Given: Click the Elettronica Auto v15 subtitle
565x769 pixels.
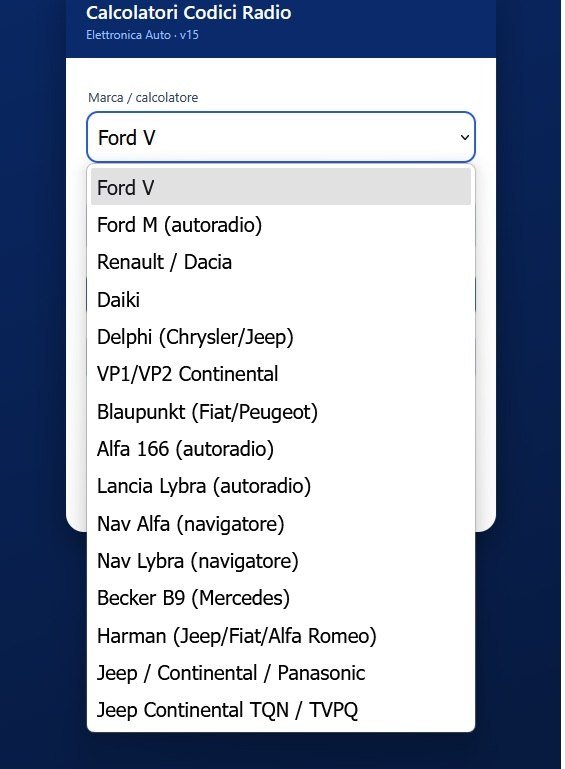Looking at the screenshot, I should 142,35.
